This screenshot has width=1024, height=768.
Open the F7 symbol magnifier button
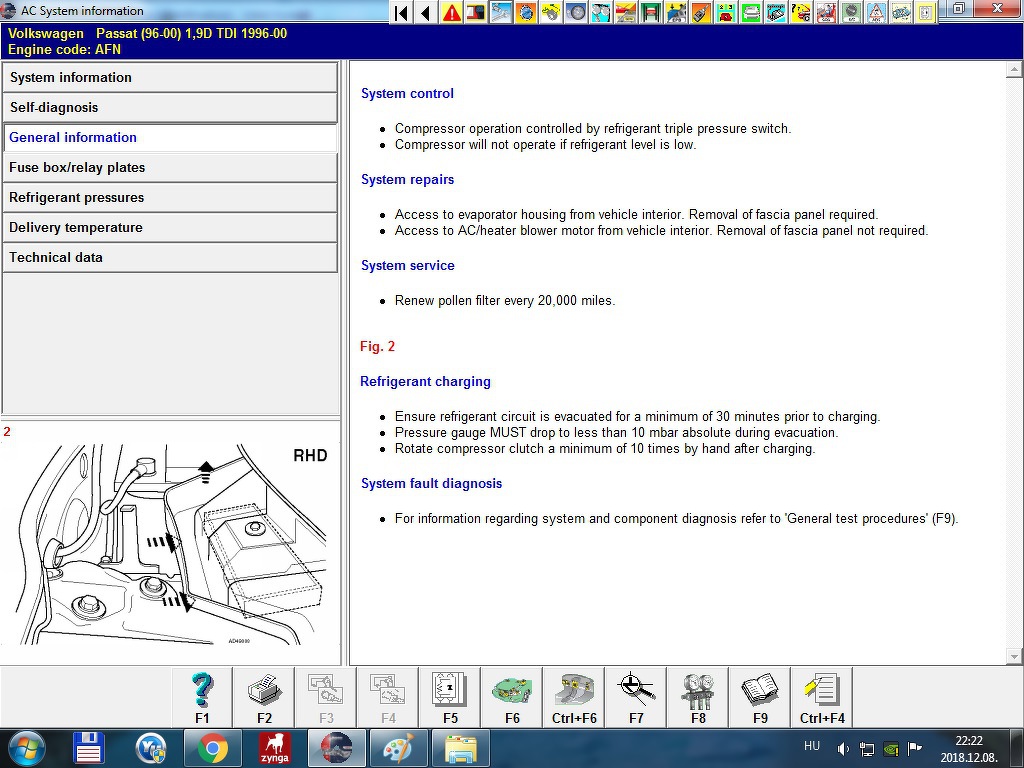coord(636,697)
